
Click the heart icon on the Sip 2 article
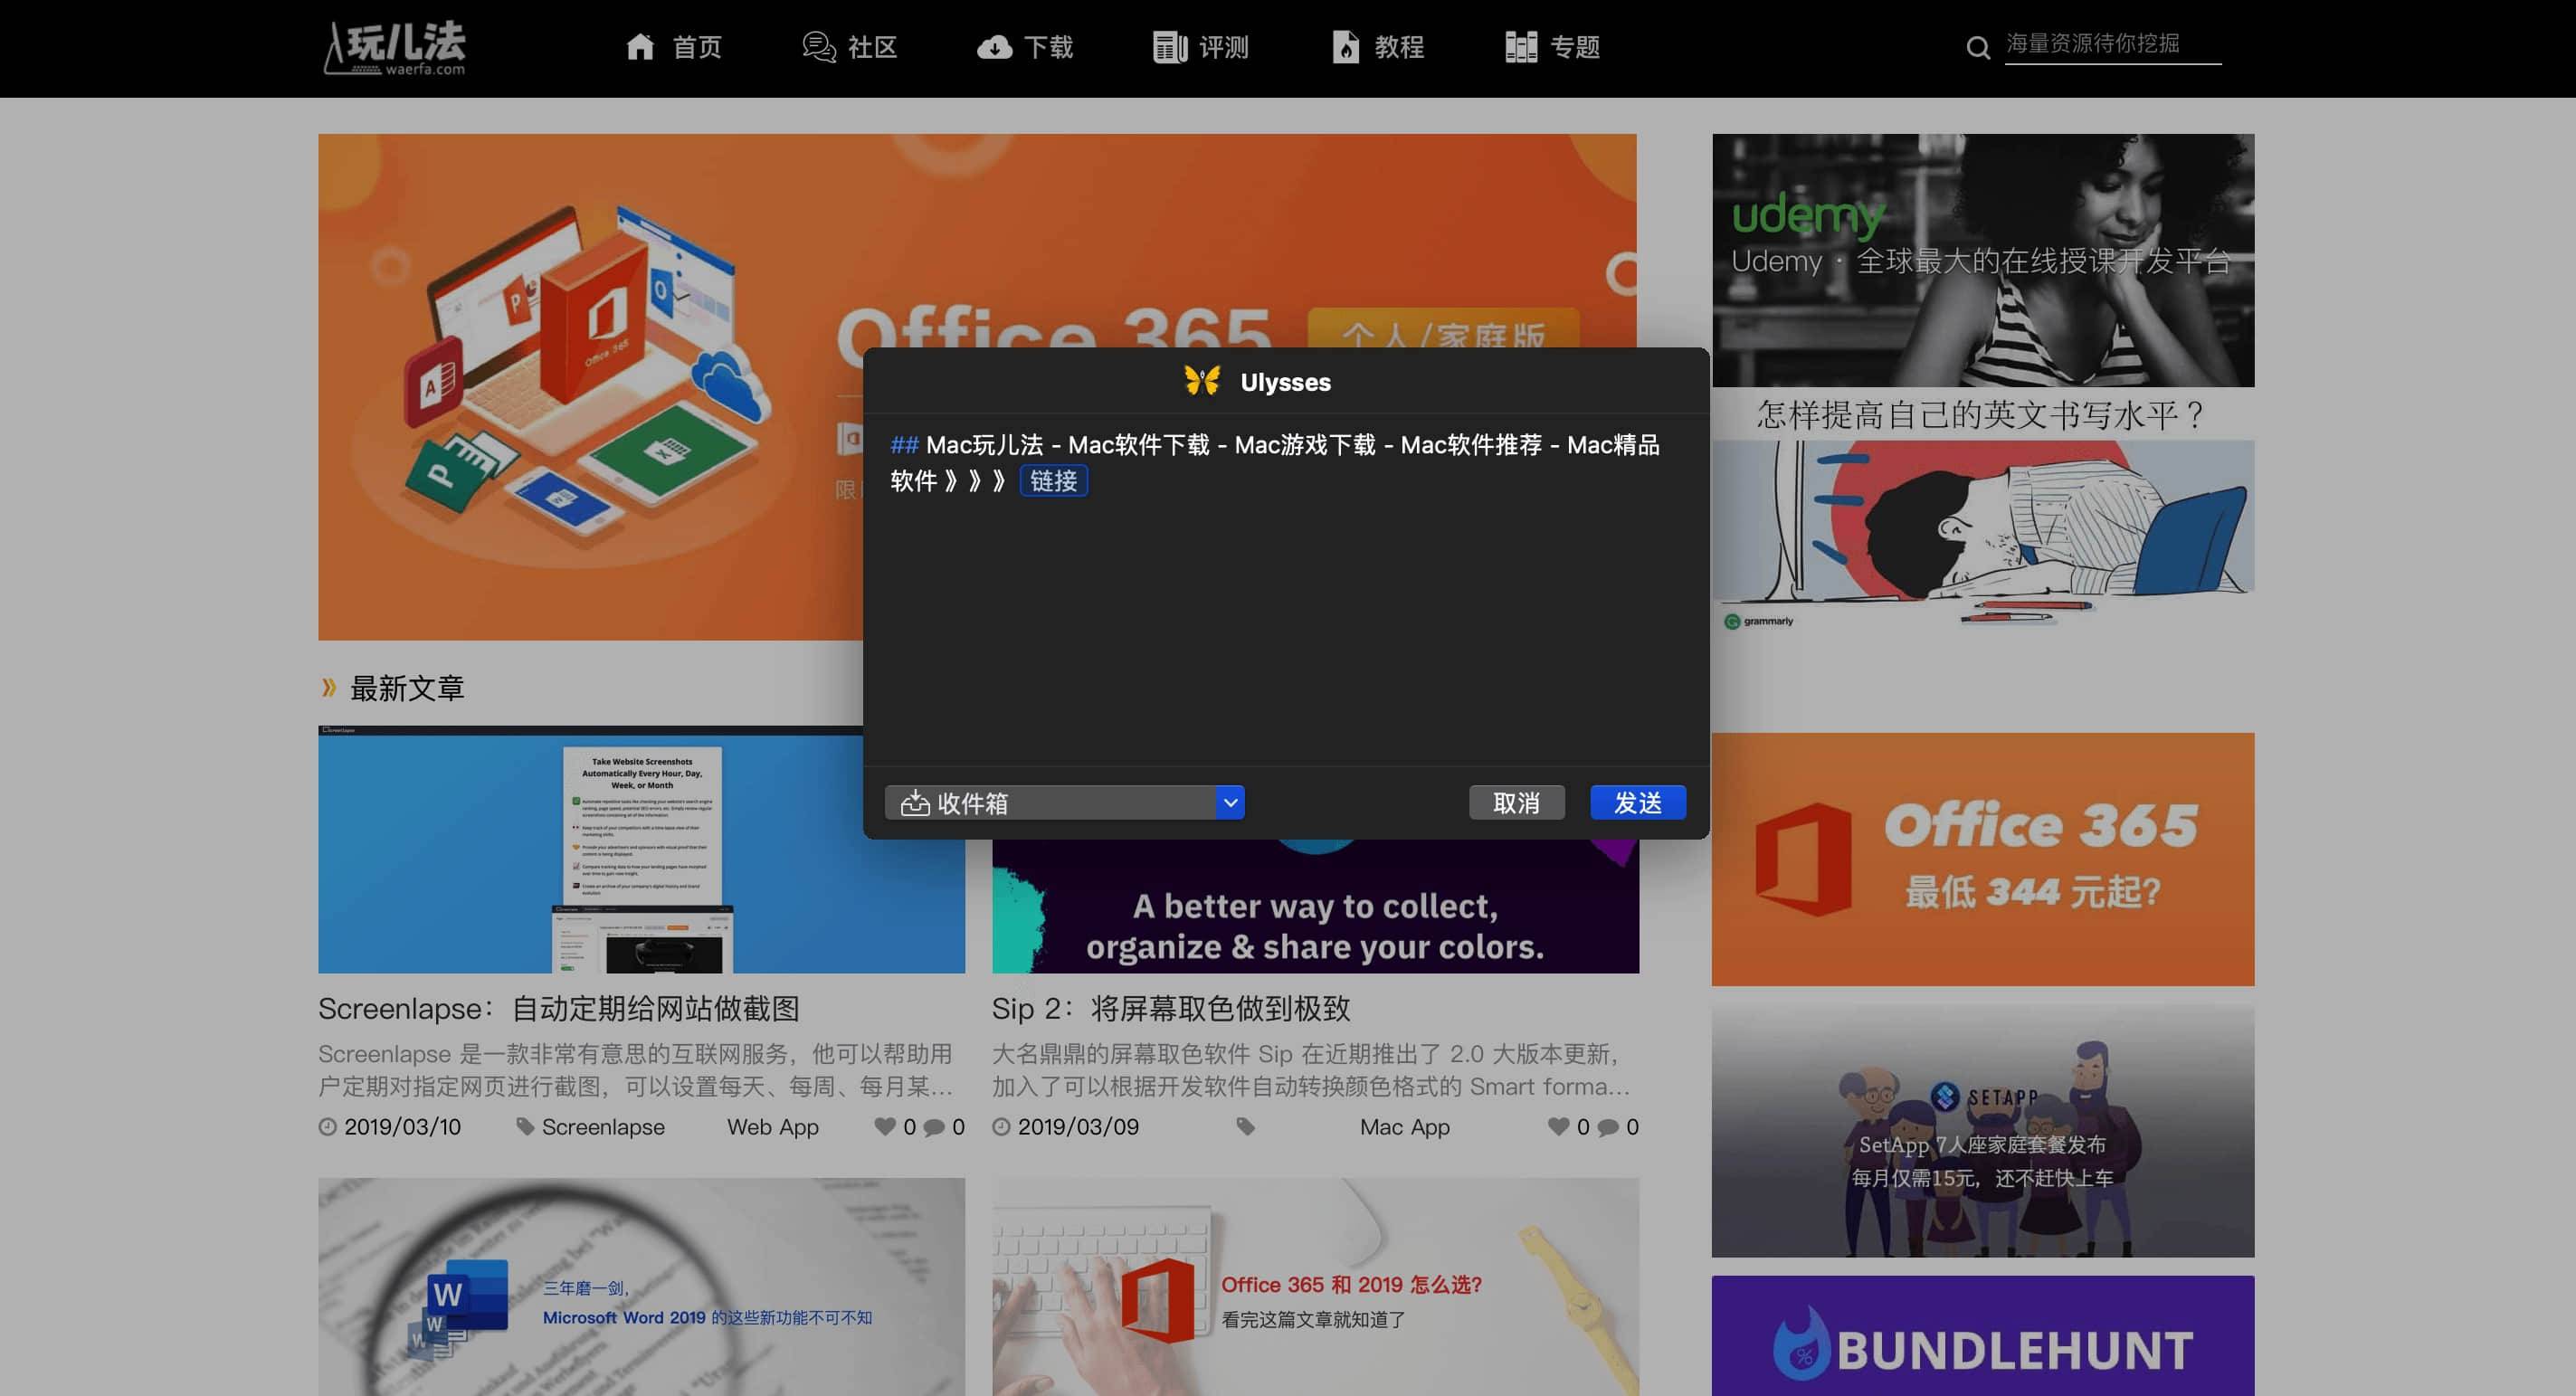coord(1558,1126)
